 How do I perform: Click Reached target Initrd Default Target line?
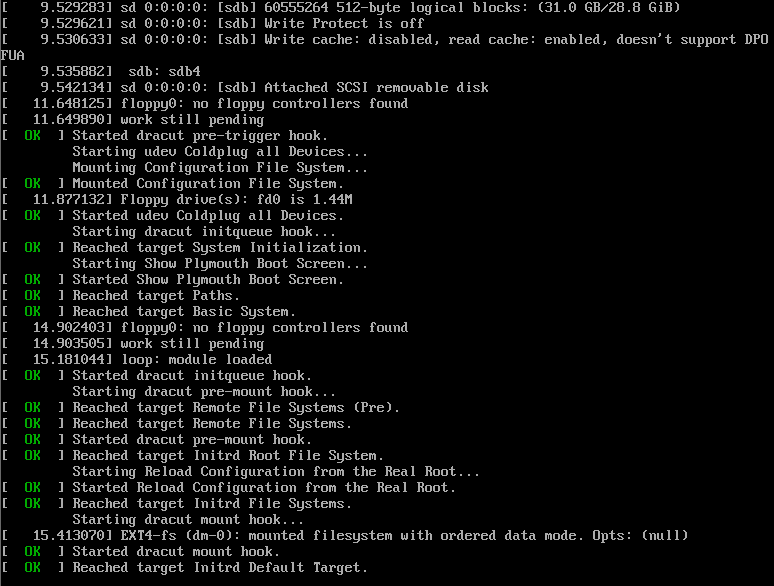click(x=184, y=568)
